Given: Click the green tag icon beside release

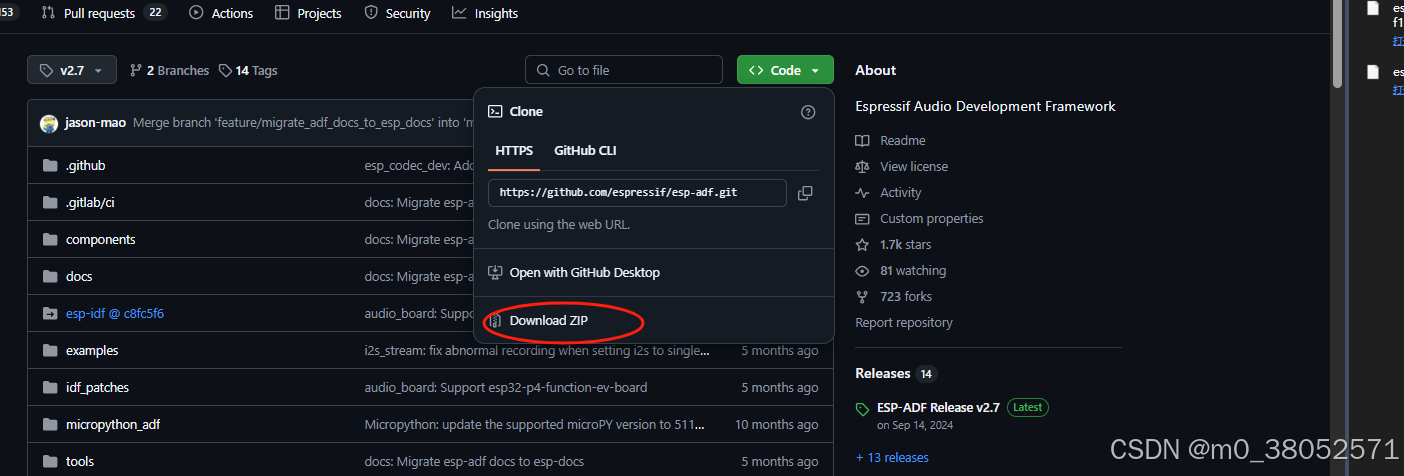Looking at the screenshot, I should pyautogui.click(x=863, y=409).
